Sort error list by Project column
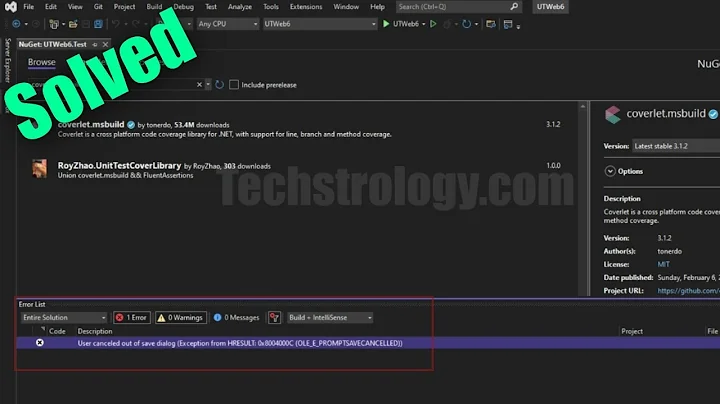 (632, 331)
